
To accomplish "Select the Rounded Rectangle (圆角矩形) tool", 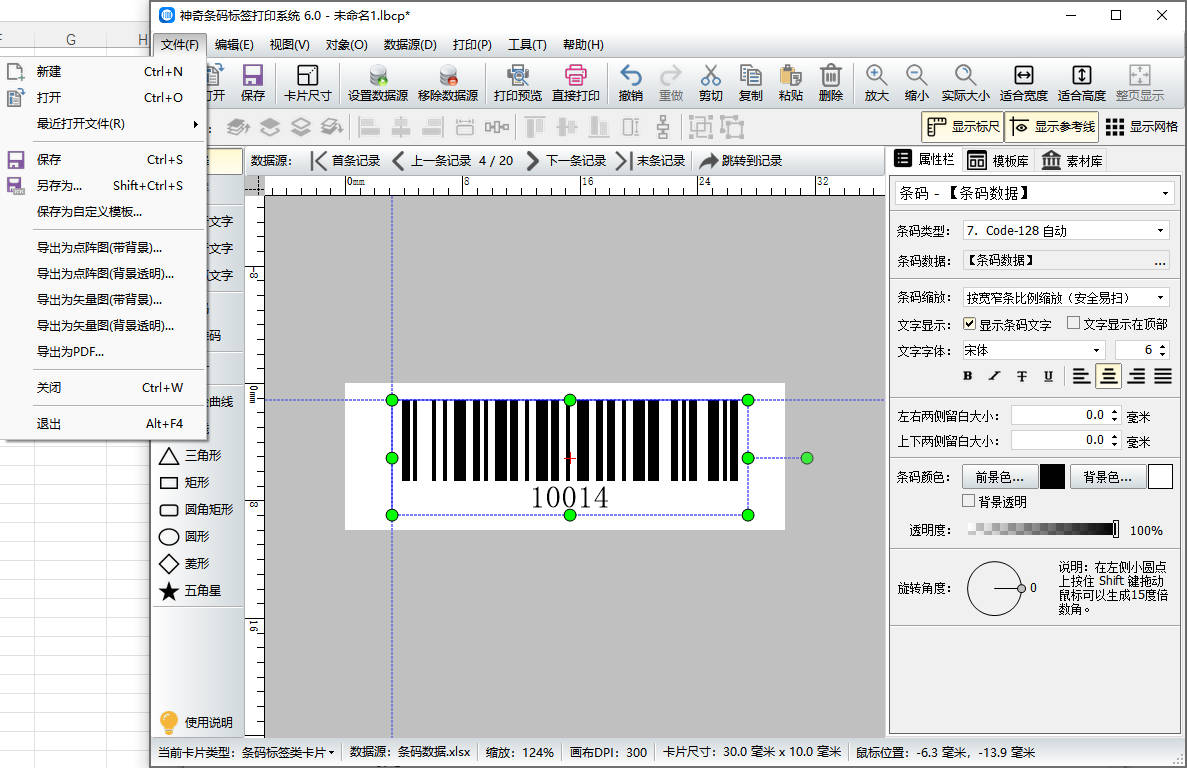I will [196, 510].
